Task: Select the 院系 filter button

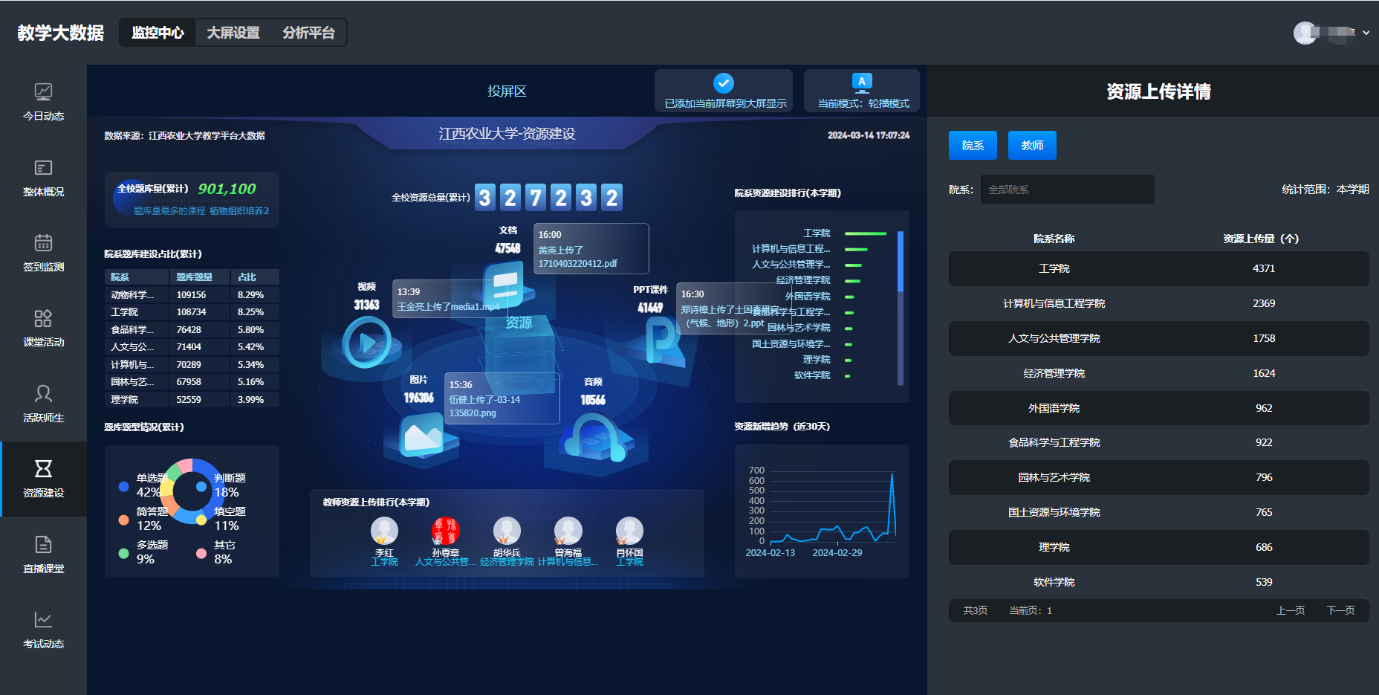Action: click(x=972, y=145)
